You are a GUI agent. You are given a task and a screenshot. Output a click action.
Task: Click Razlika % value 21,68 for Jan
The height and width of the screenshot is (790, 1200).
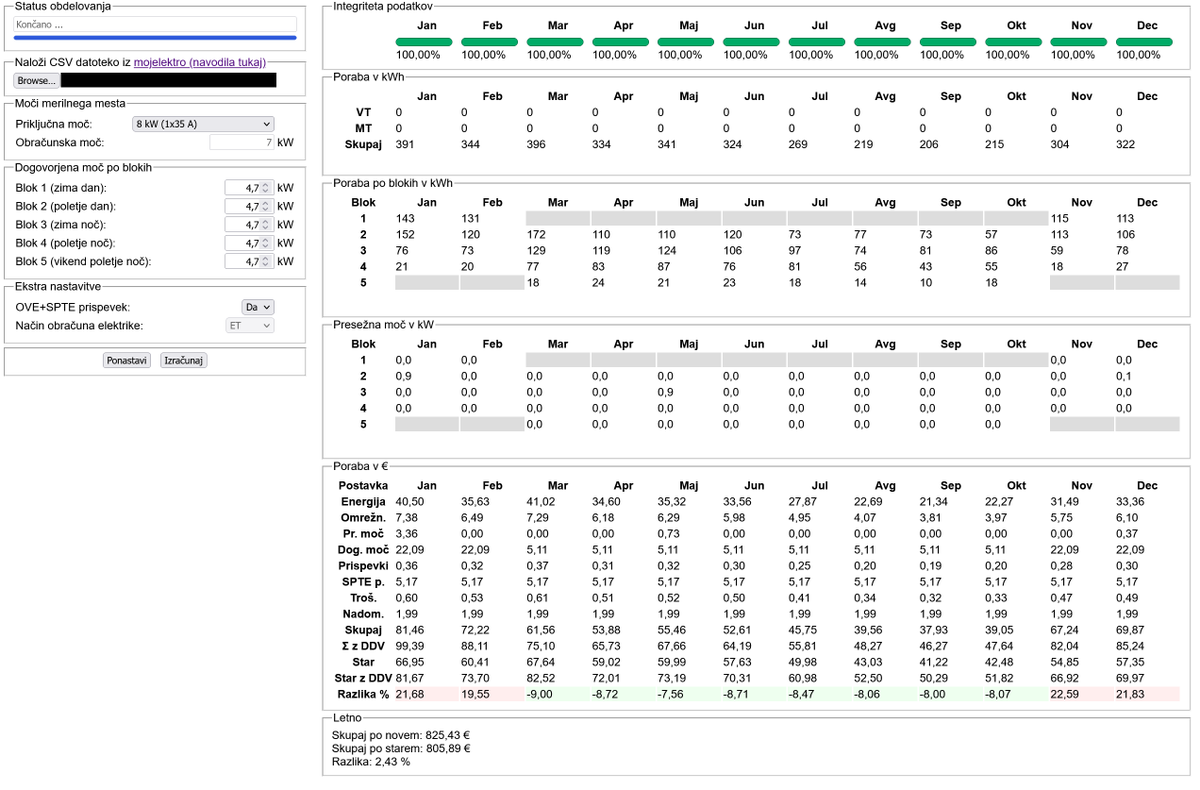pyautogui.click(x=410, y=694)
